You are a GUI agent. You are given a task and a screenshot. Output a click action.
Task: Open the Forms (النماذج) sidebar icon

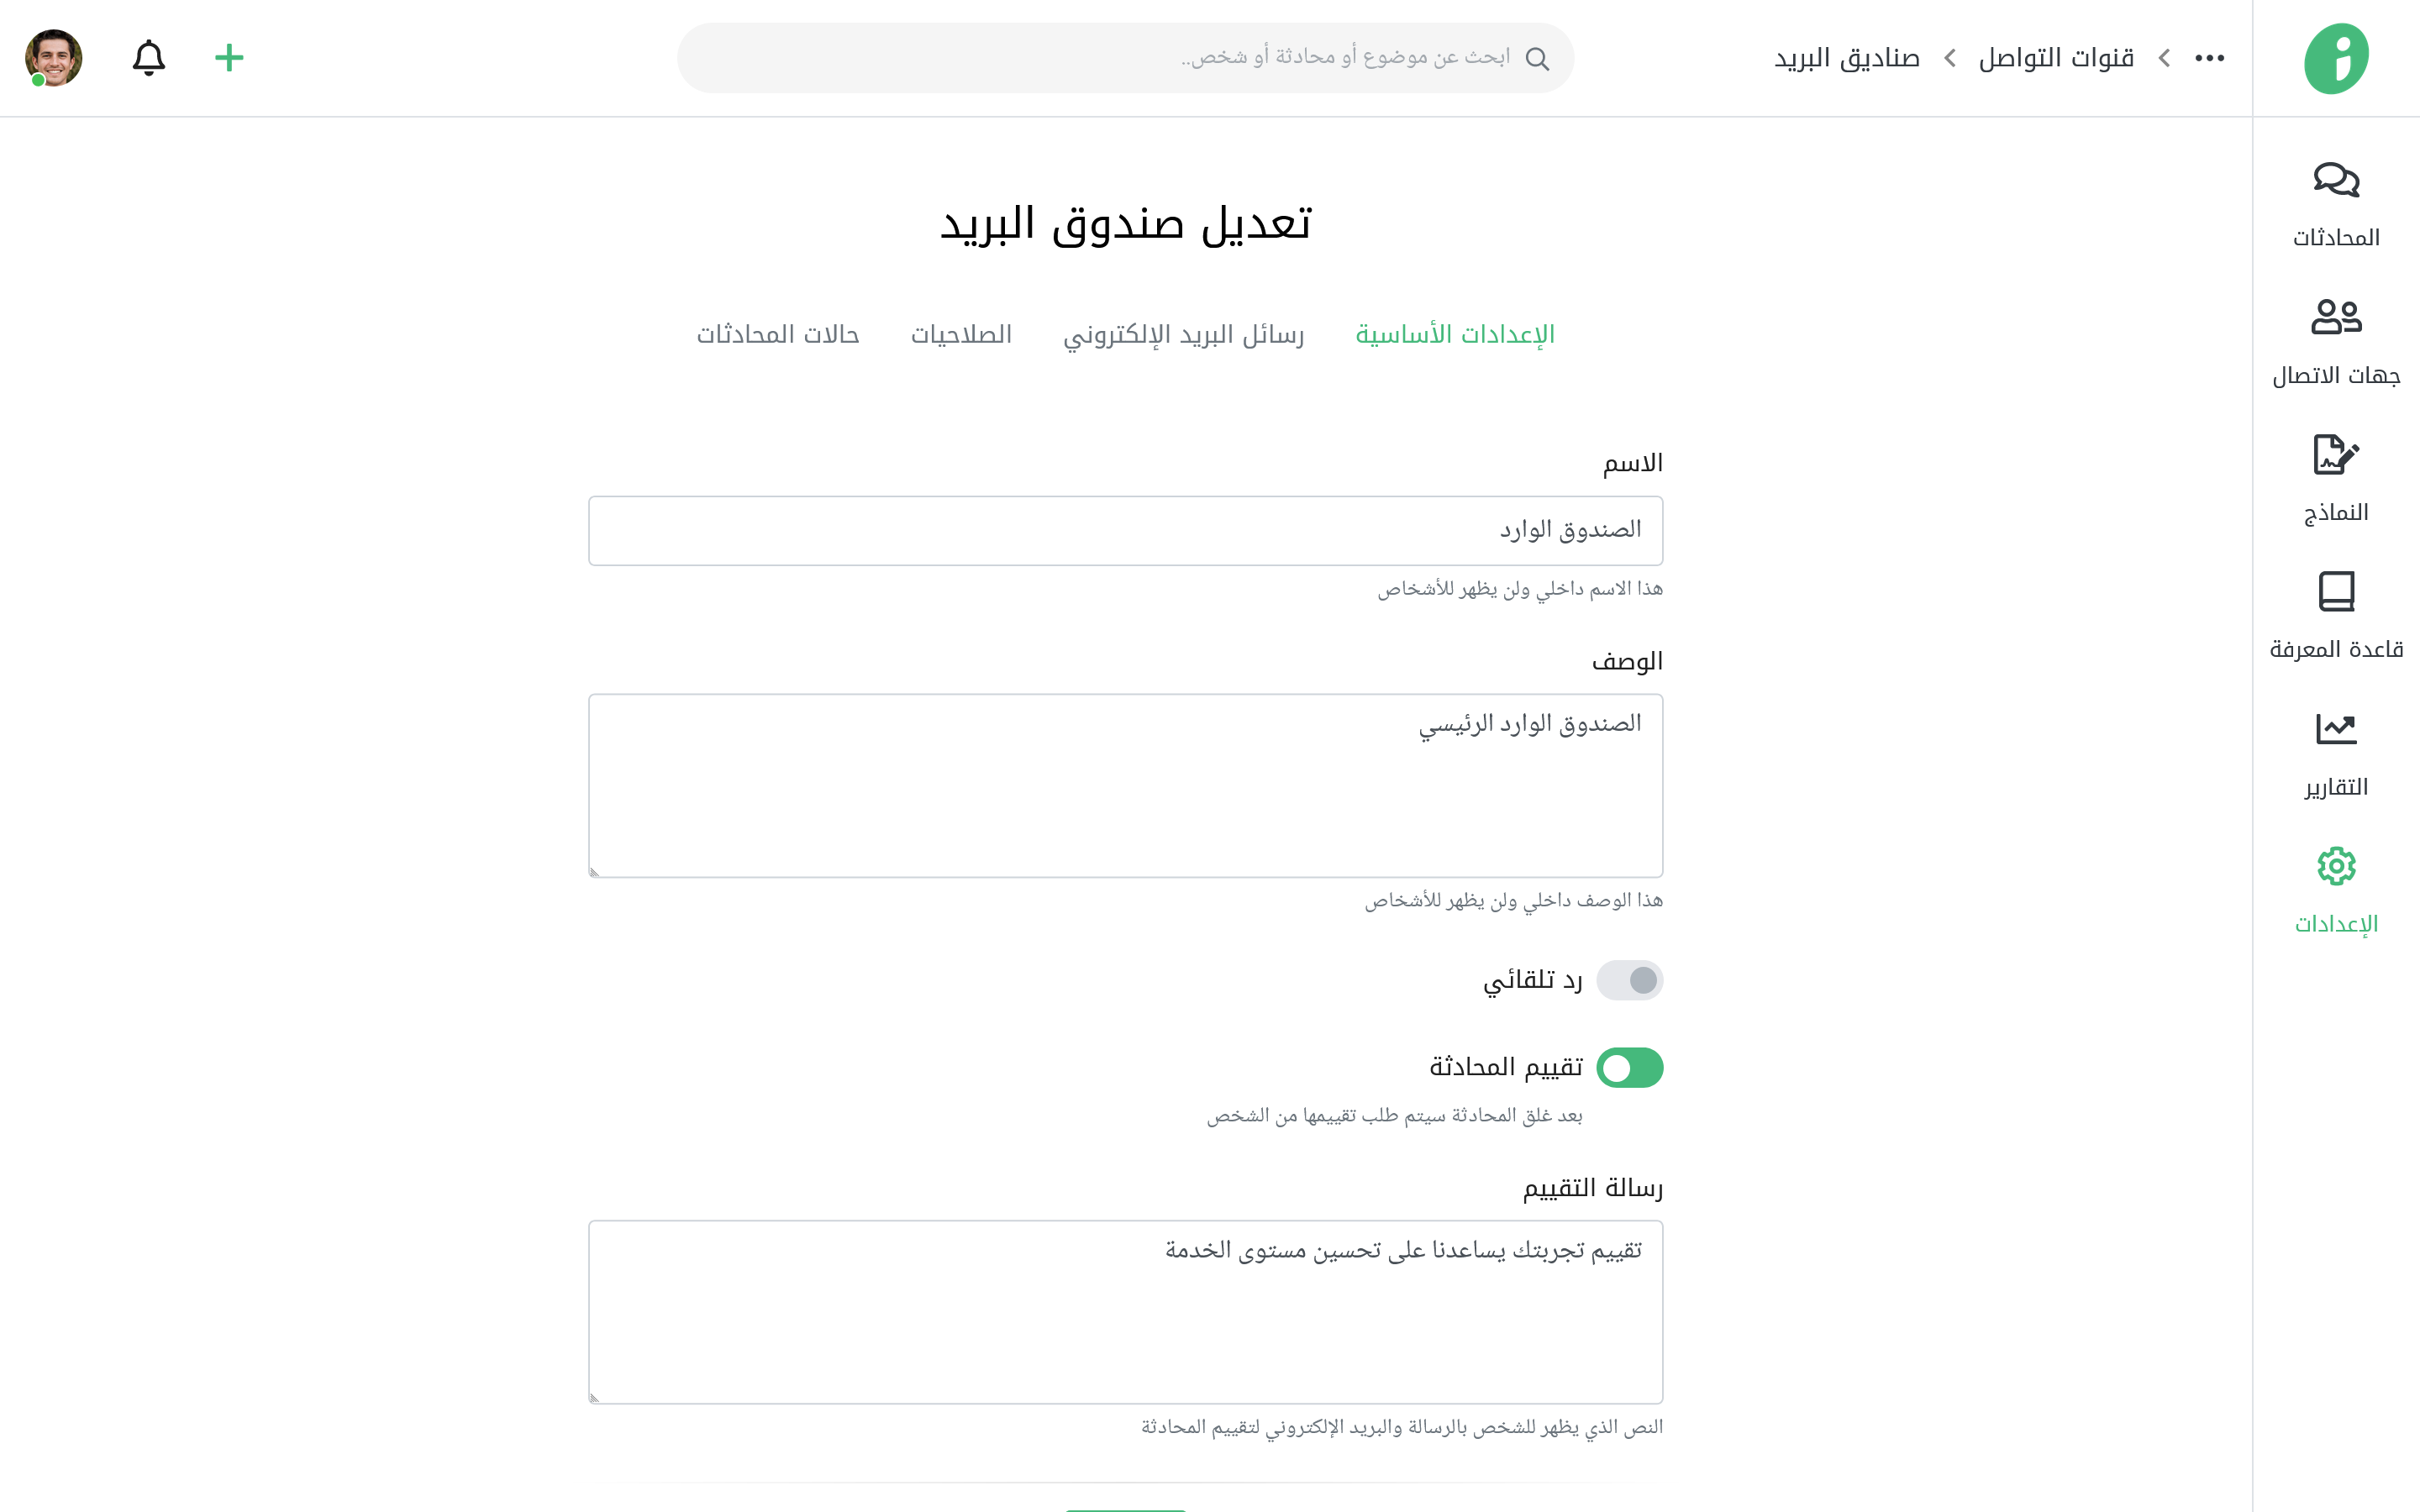(2335, 455)
